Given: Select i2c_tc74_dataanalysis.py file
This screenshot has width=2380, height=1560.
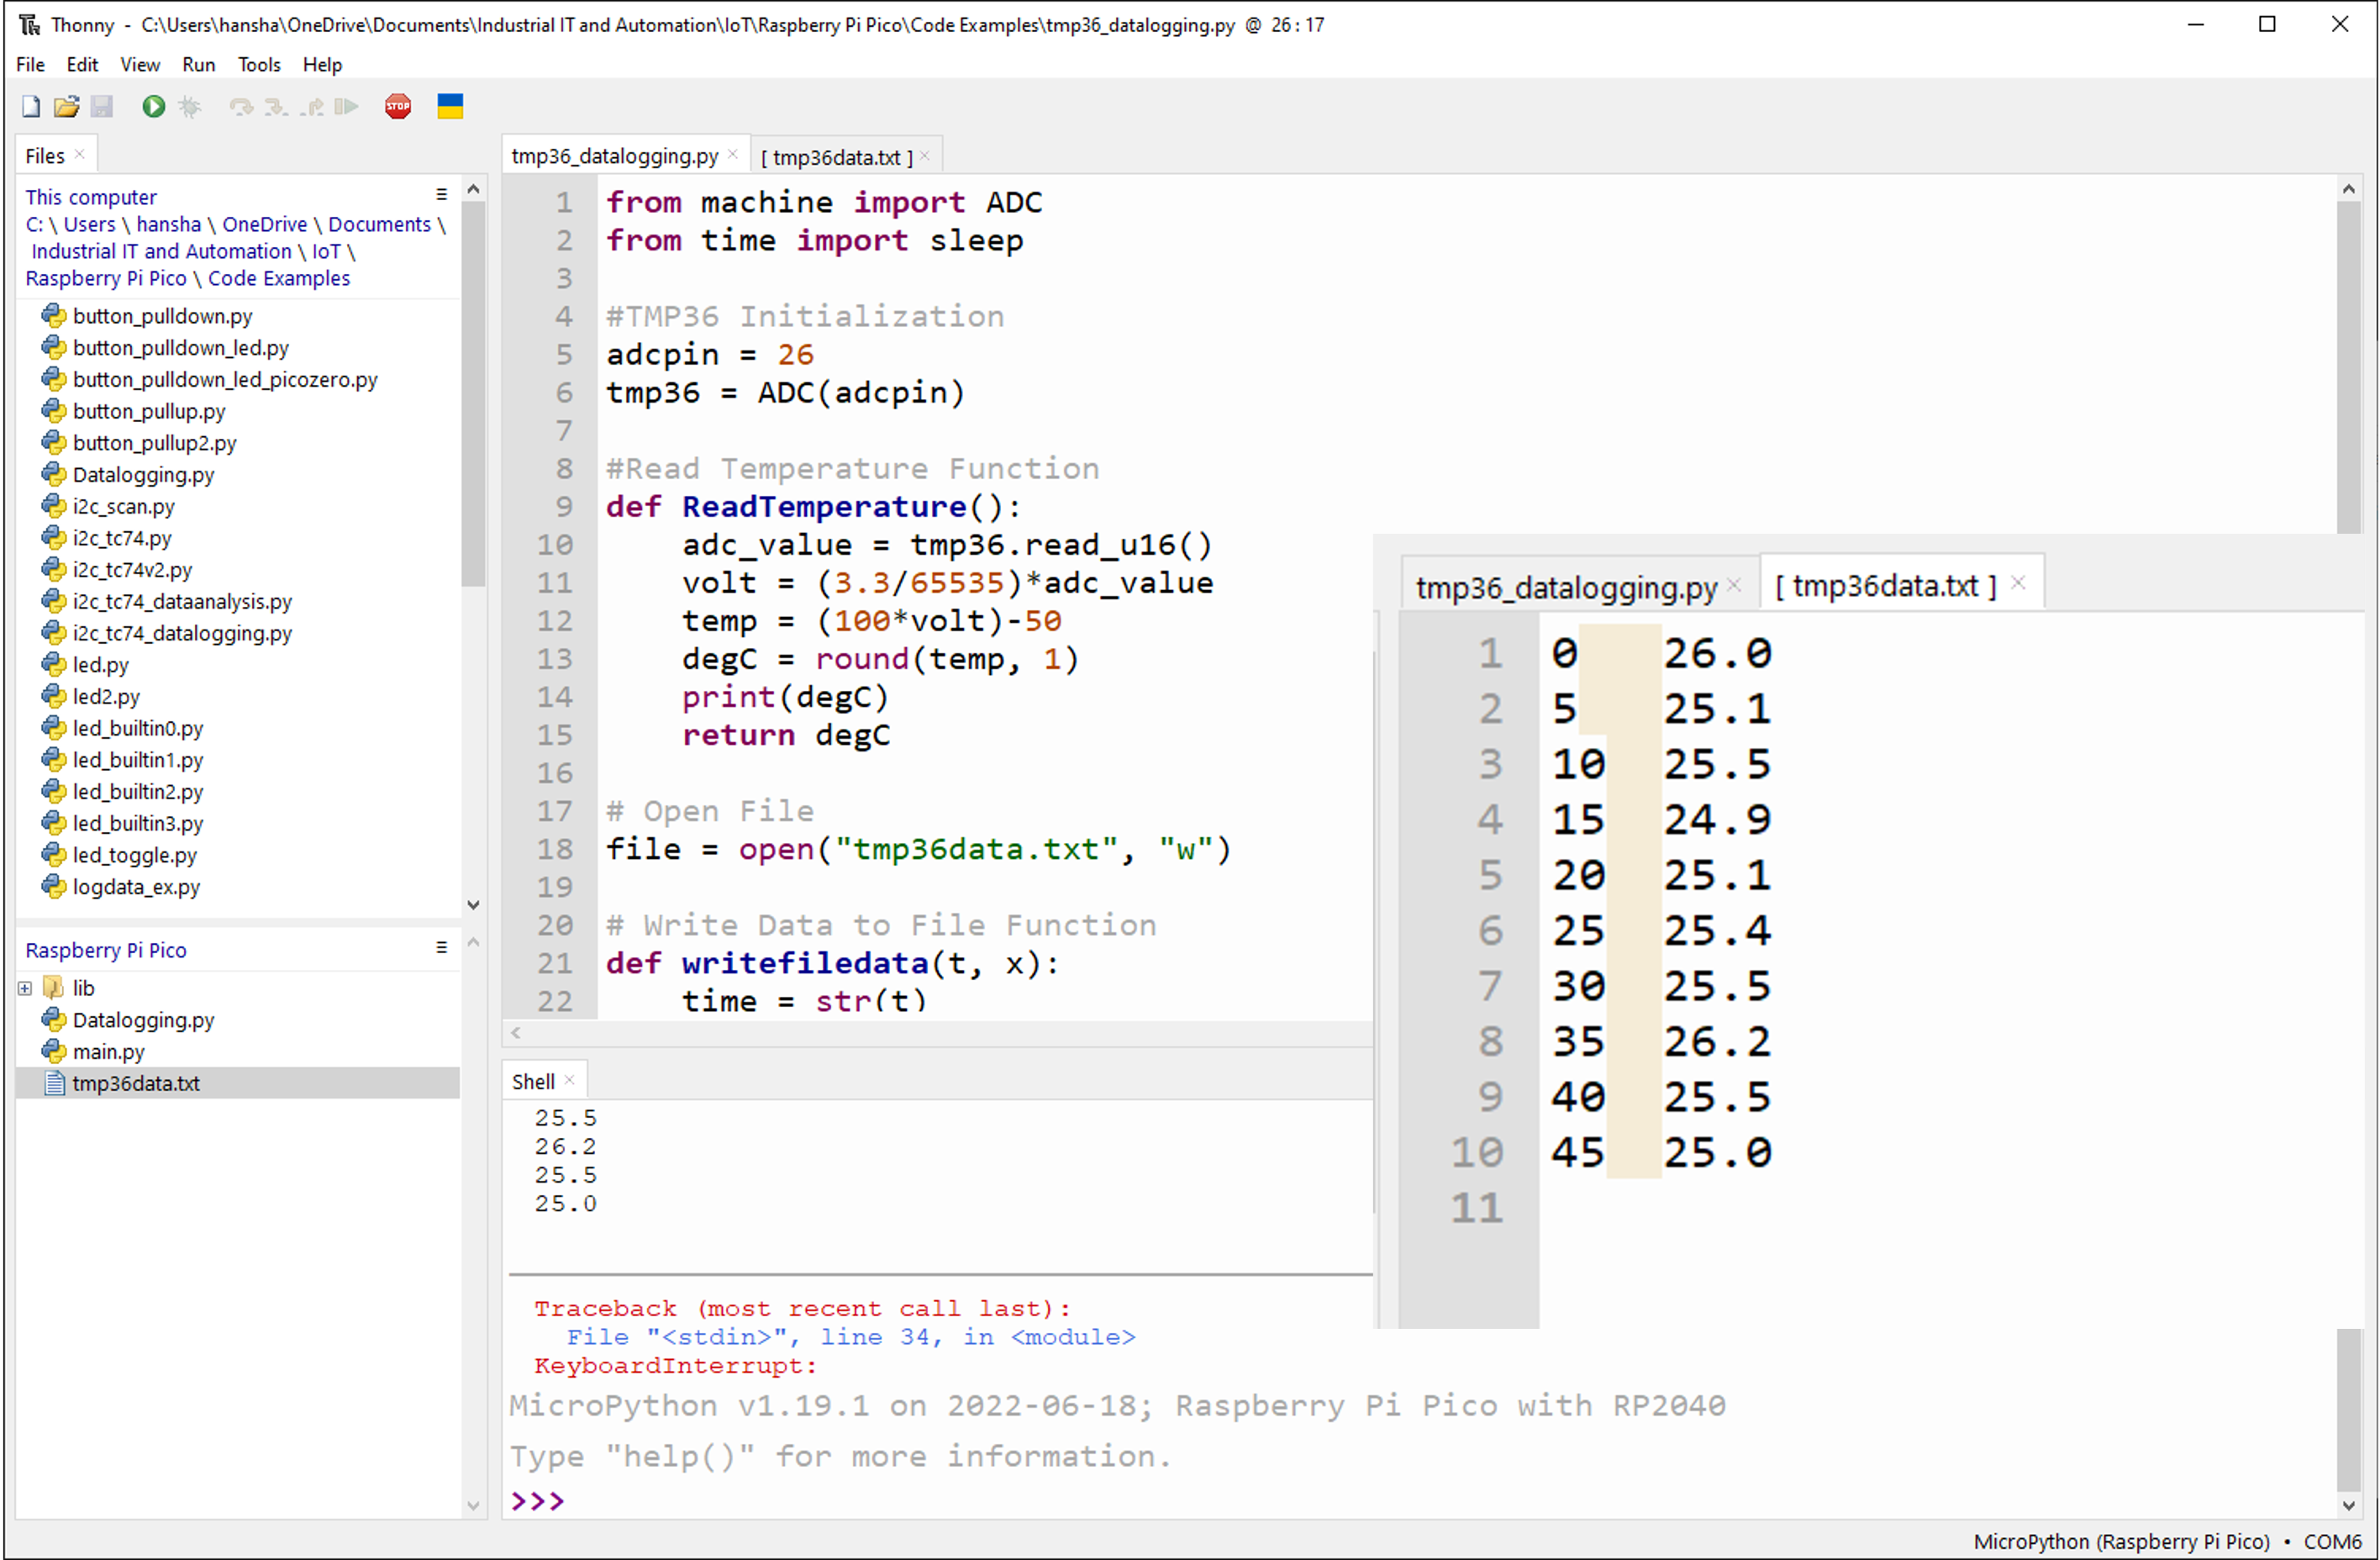Looking at the screenshot, I should coord(182,602).
